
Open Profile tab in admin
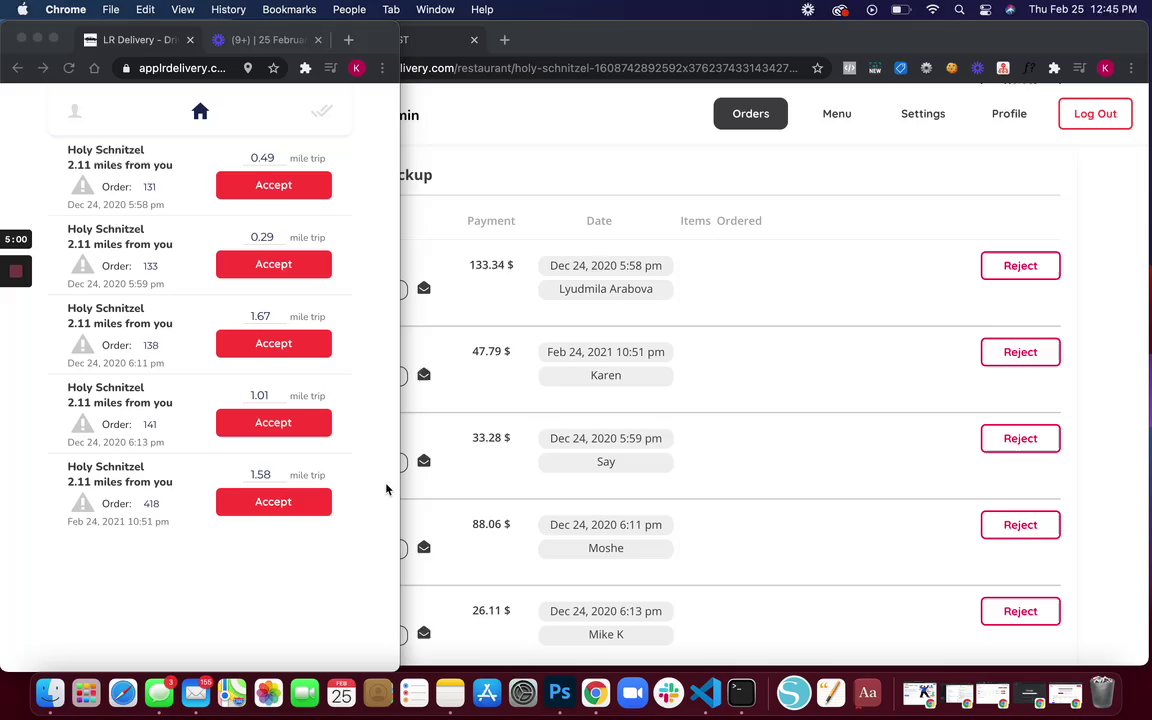click(x=1009, y=114)
